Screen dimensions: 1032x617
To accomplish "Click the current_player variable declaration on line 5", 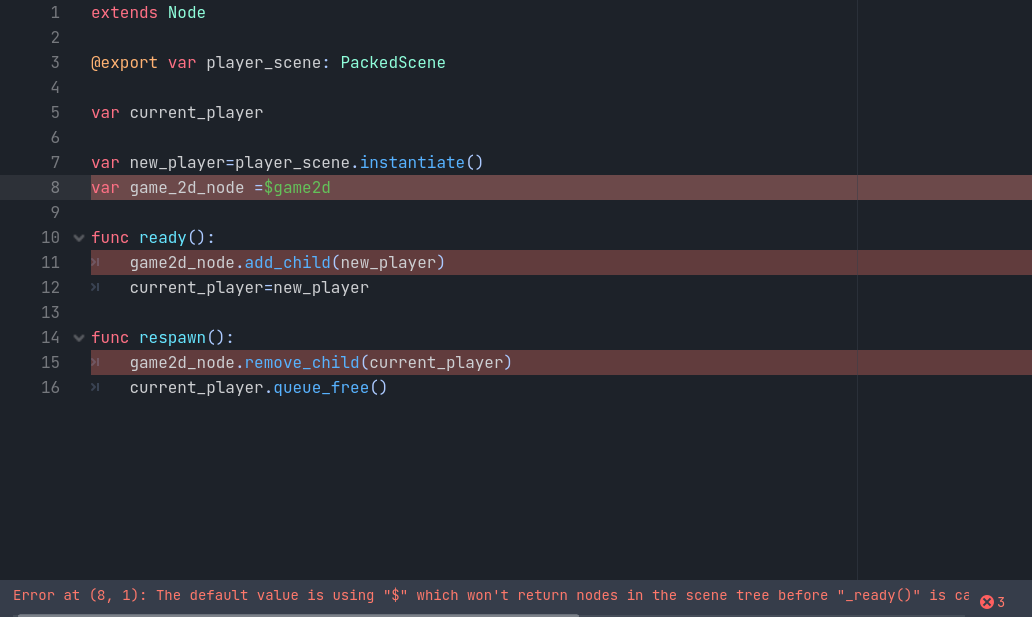I will [196, 113].
